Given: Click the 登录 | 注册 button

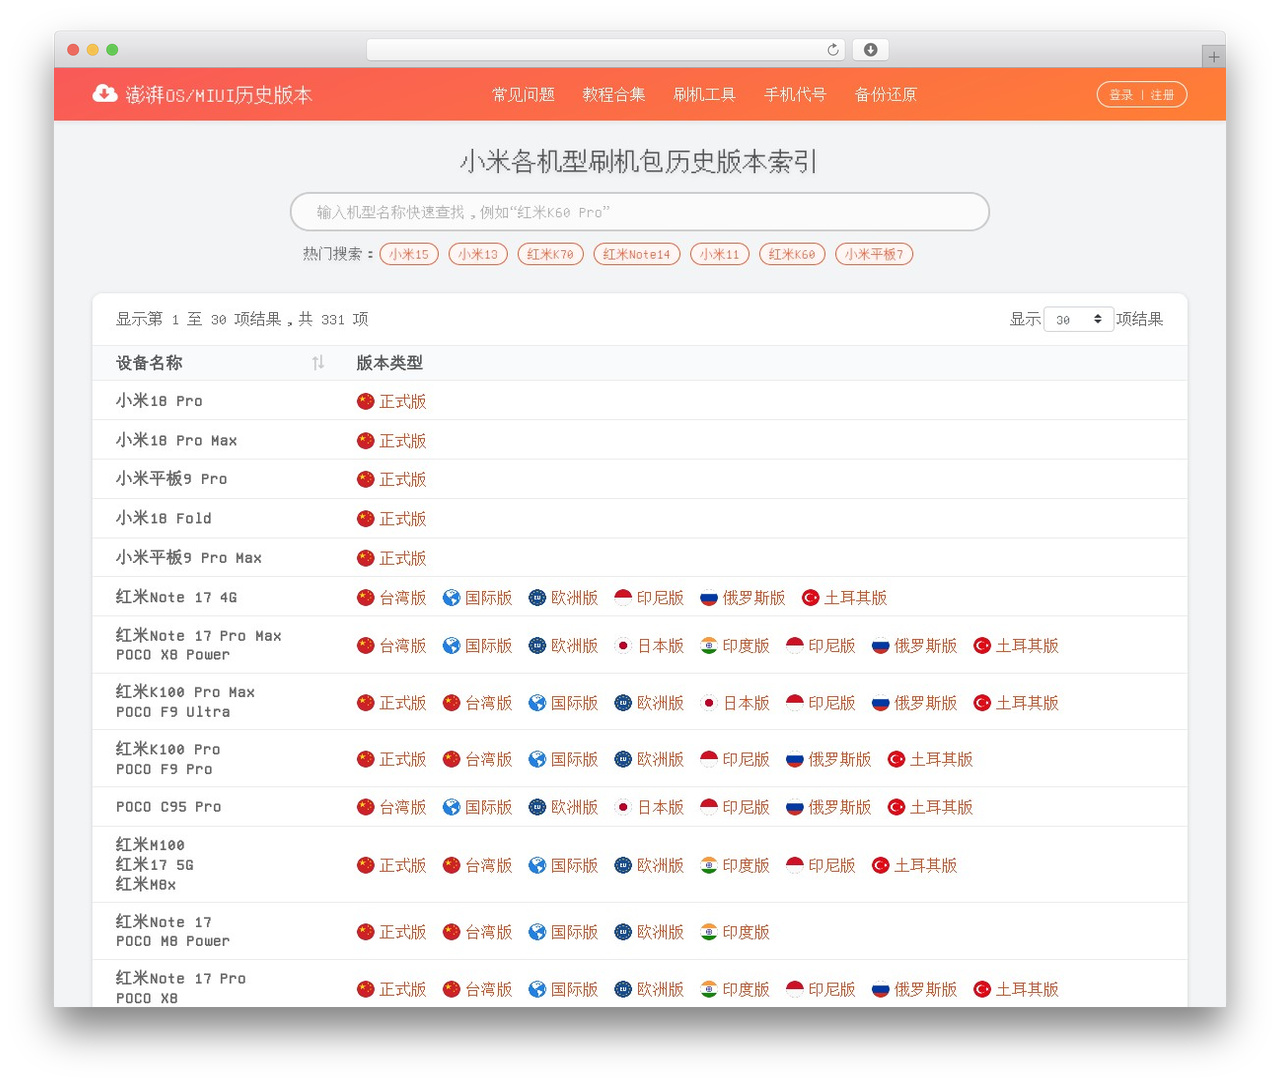Looking at the screenshot, I should point(1142,95).
